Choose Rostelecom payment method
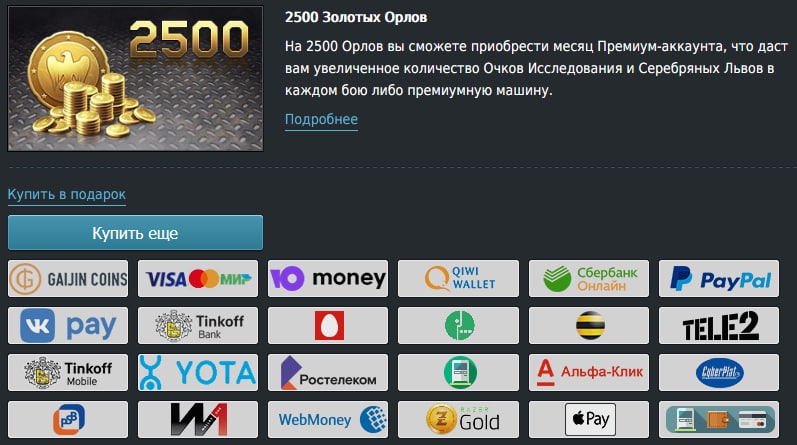 click(328, 373)
